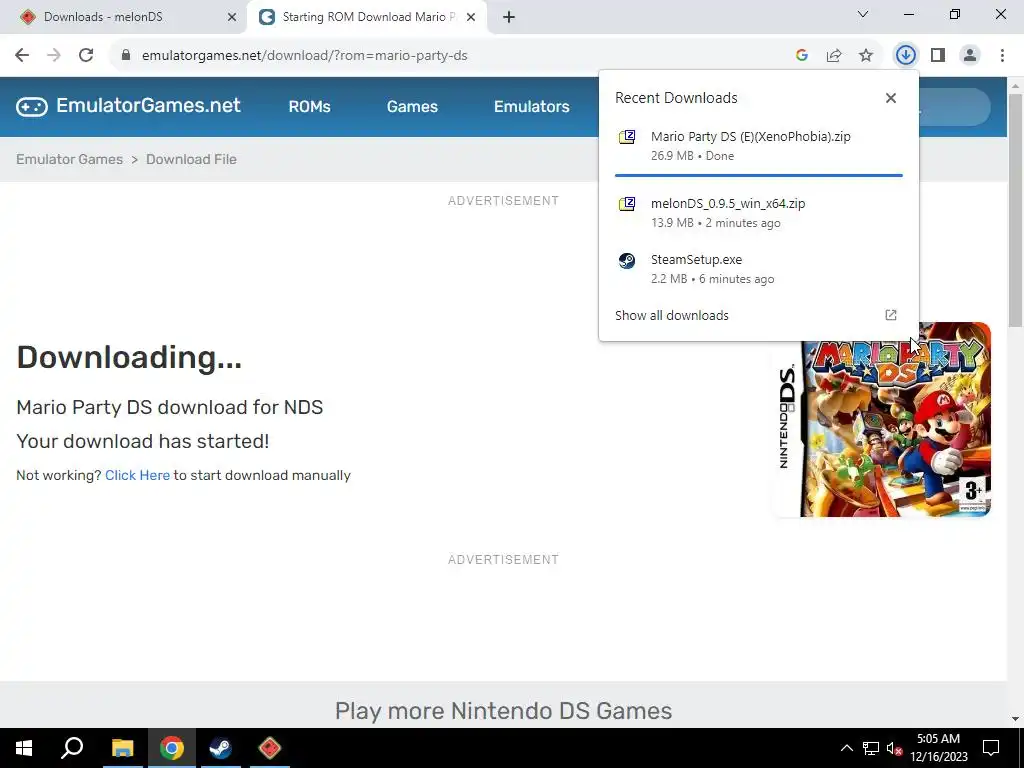
Task: Open a new browser tab
Action: [509, 17]
